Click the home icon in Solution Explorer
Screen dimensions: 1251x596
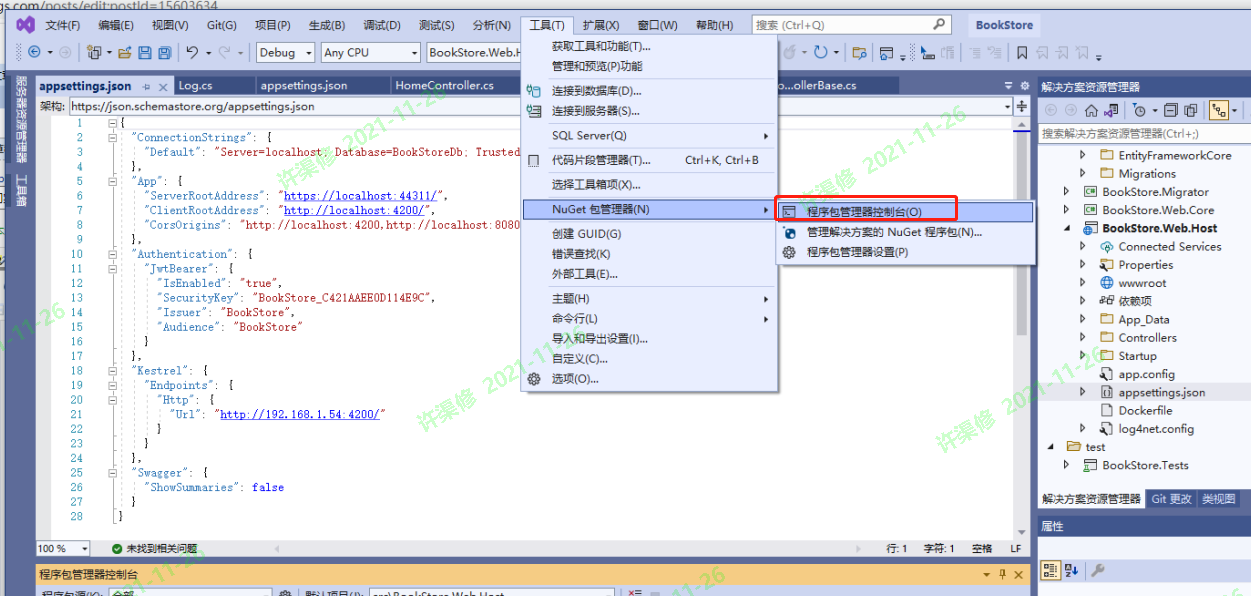(1091, 110)
